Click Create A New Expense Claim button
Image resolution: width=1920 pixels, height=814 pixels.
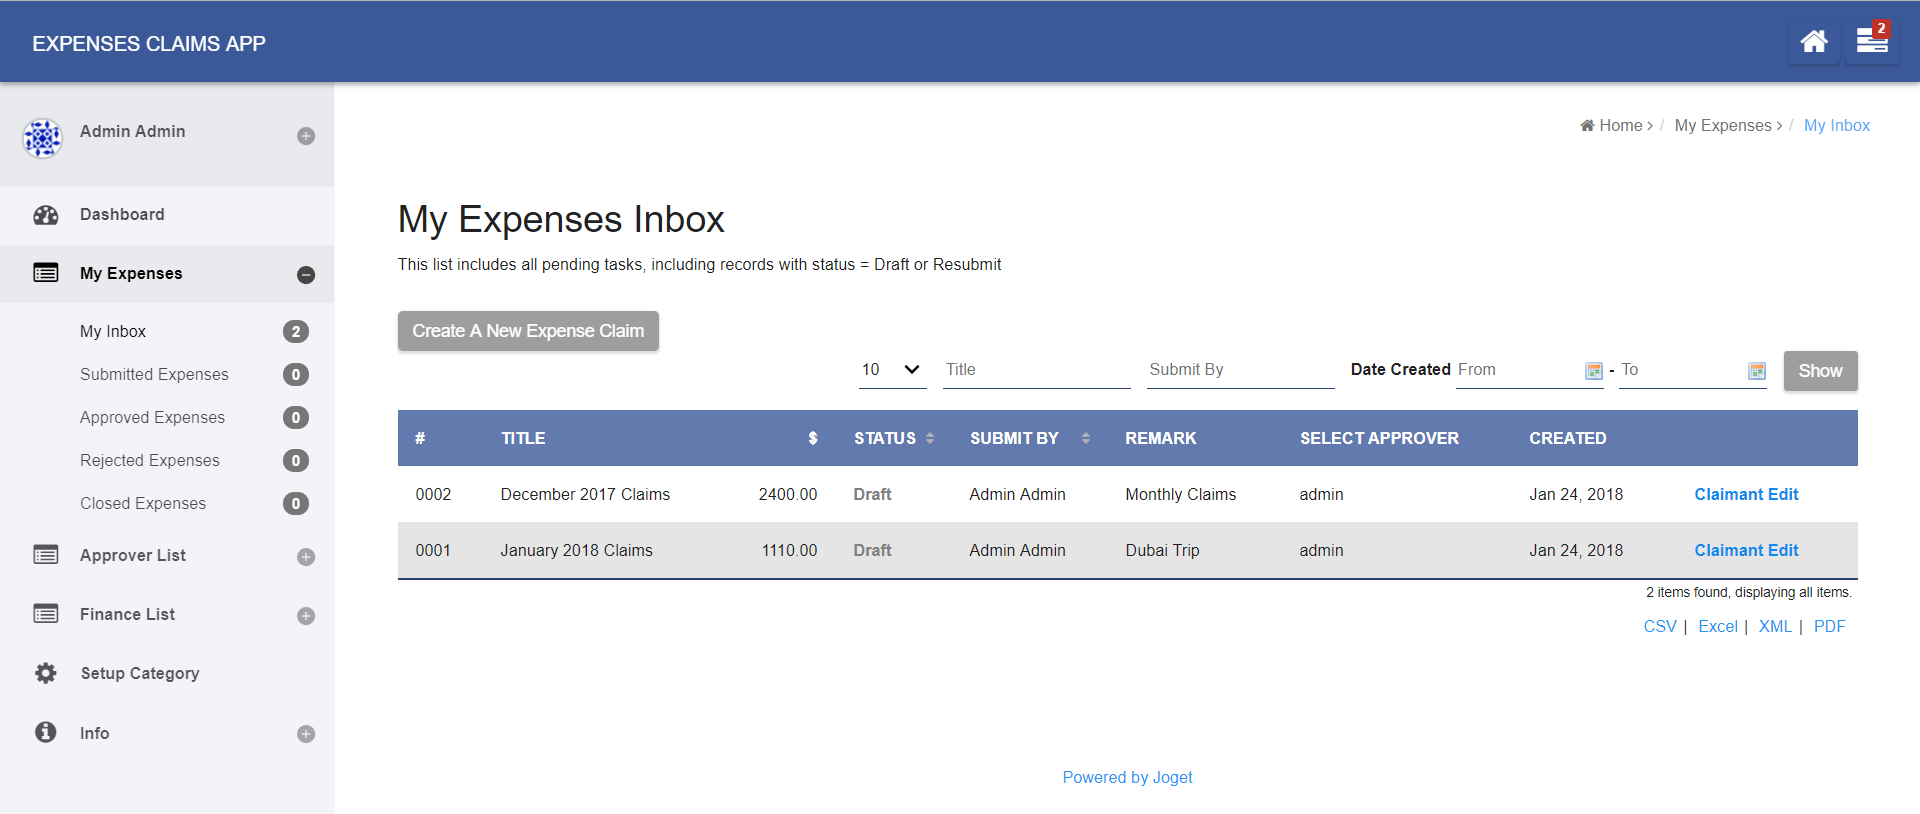pyautogui.click(x=528, y=331)
